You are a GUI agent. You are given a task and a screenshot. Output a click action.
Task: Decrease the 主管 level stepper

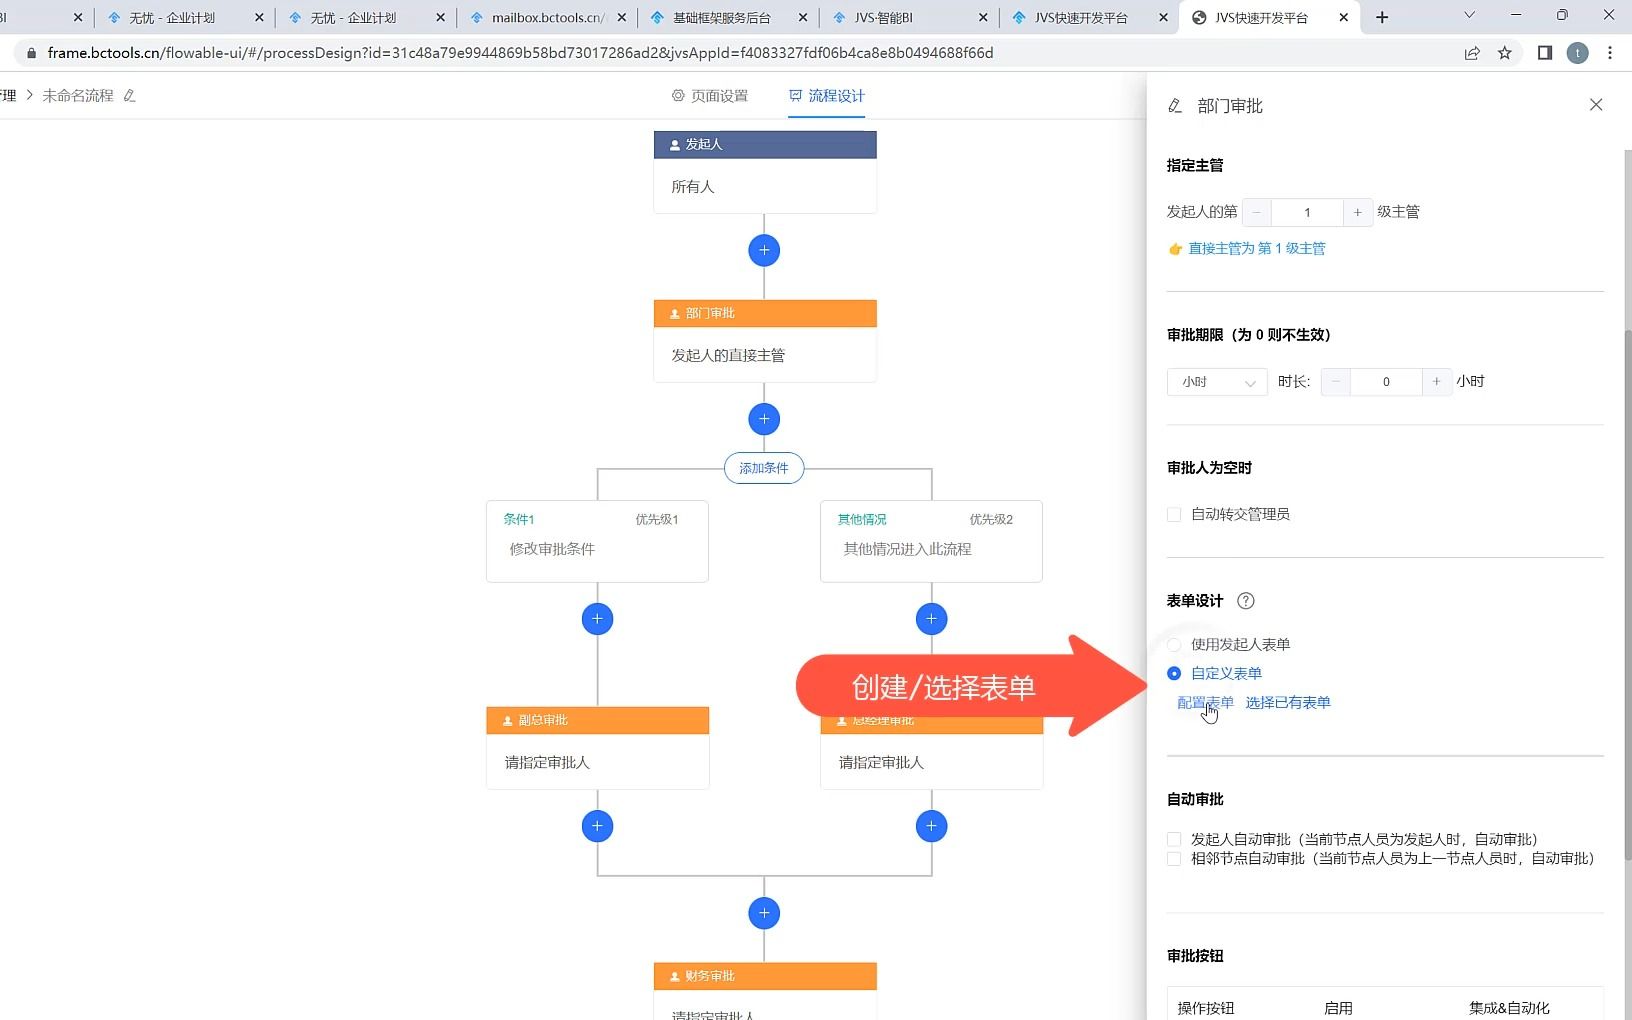point(1257,212)
